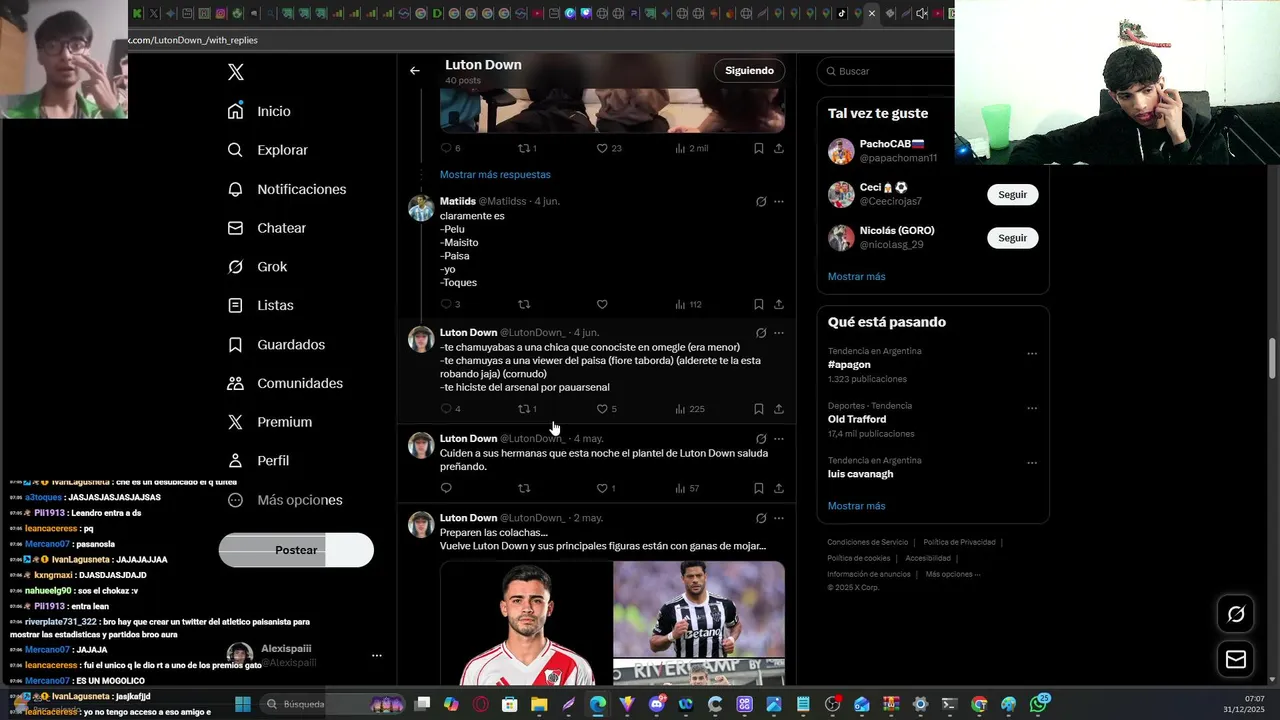Expand Más opciones in the sidebar
Screen dimensions: 1280x720
[285, 500]
